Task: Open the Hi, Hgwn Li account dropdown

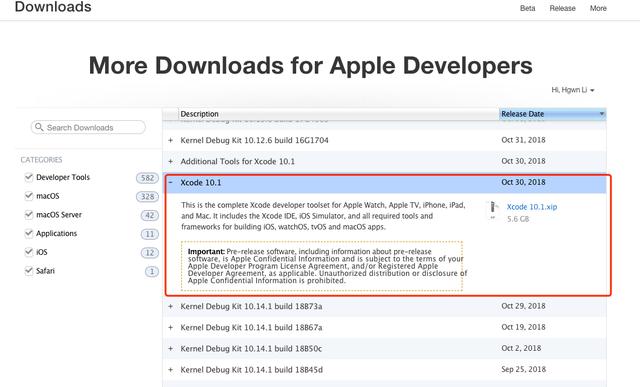Action: [x=573, y=90]
